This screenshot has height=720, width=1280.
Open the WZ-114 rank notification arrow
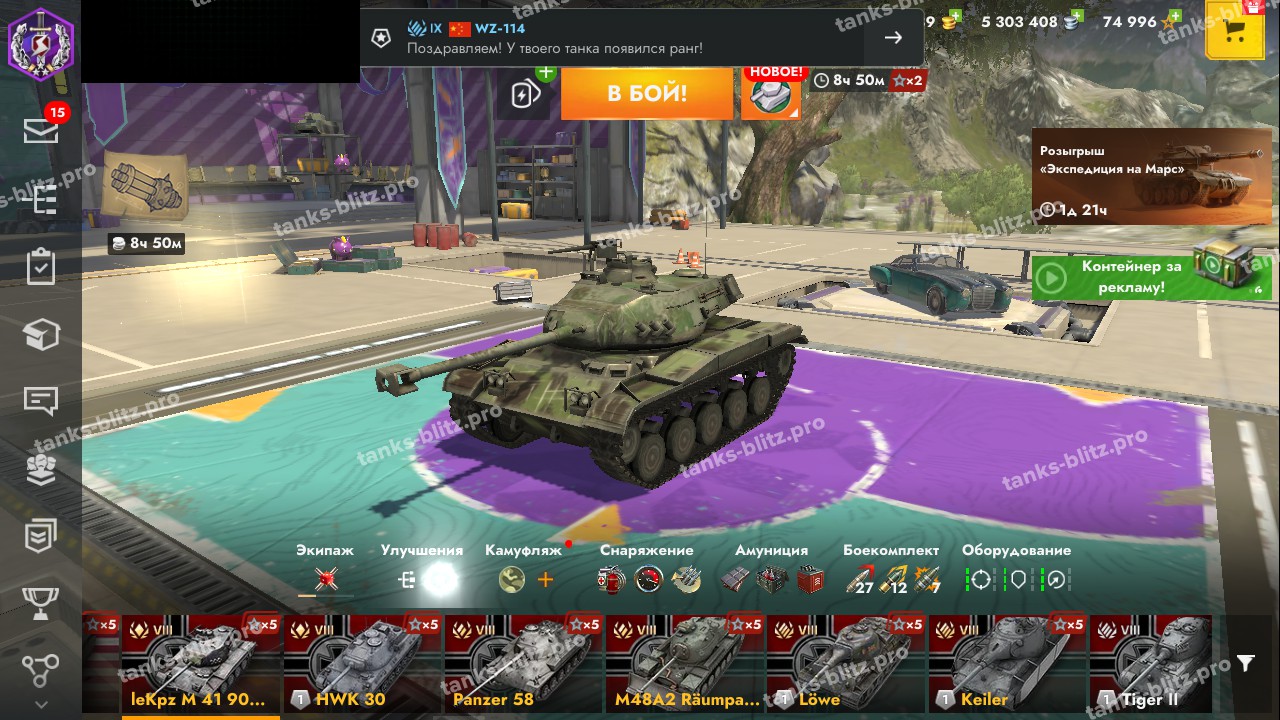pos(893,38)
